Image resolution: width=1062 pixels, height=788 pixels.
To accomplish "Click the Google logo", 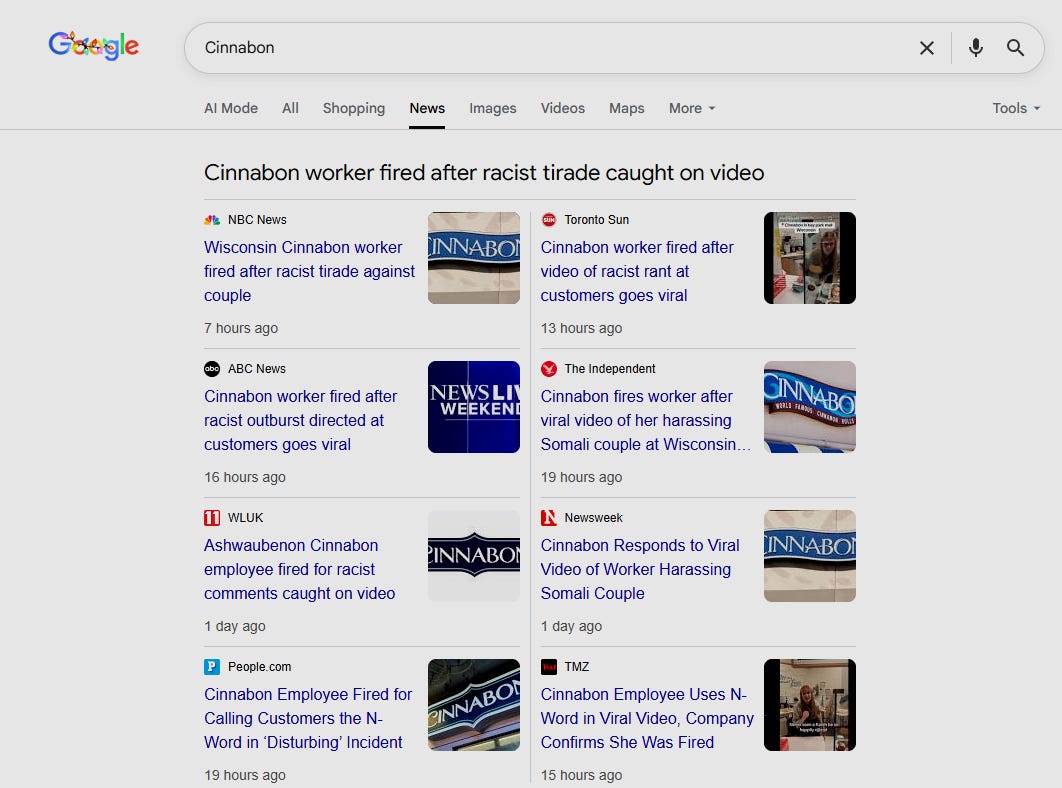I will [x=93, y=46].
